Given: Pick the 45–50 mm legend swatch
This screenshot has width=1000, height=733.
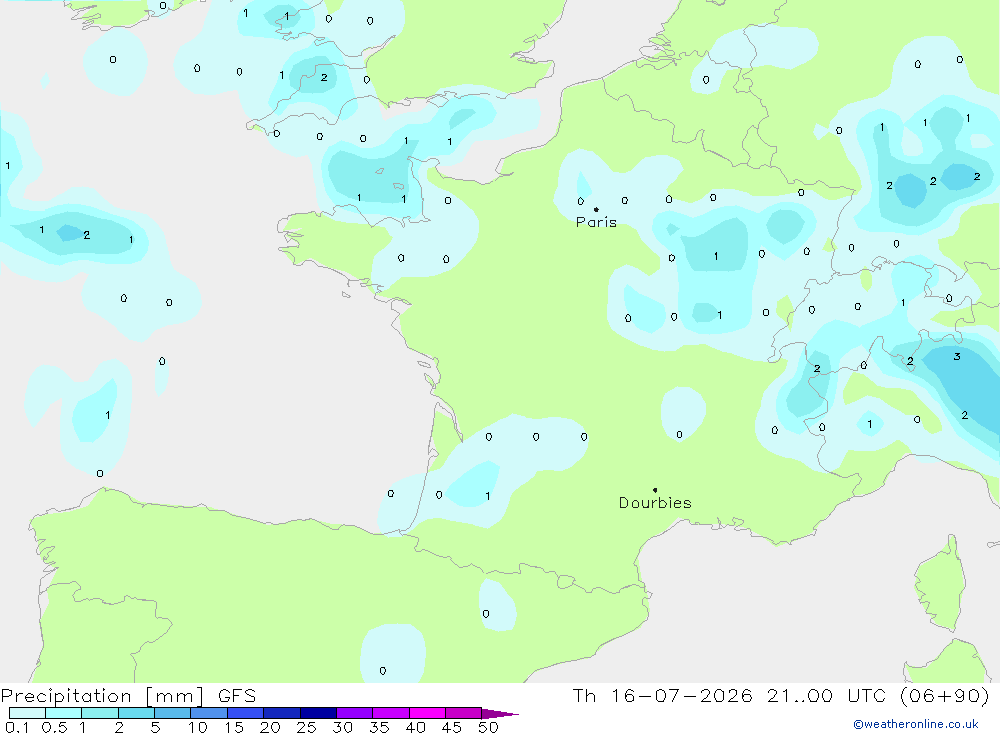Looking at the screenshot, I should 464,713.
